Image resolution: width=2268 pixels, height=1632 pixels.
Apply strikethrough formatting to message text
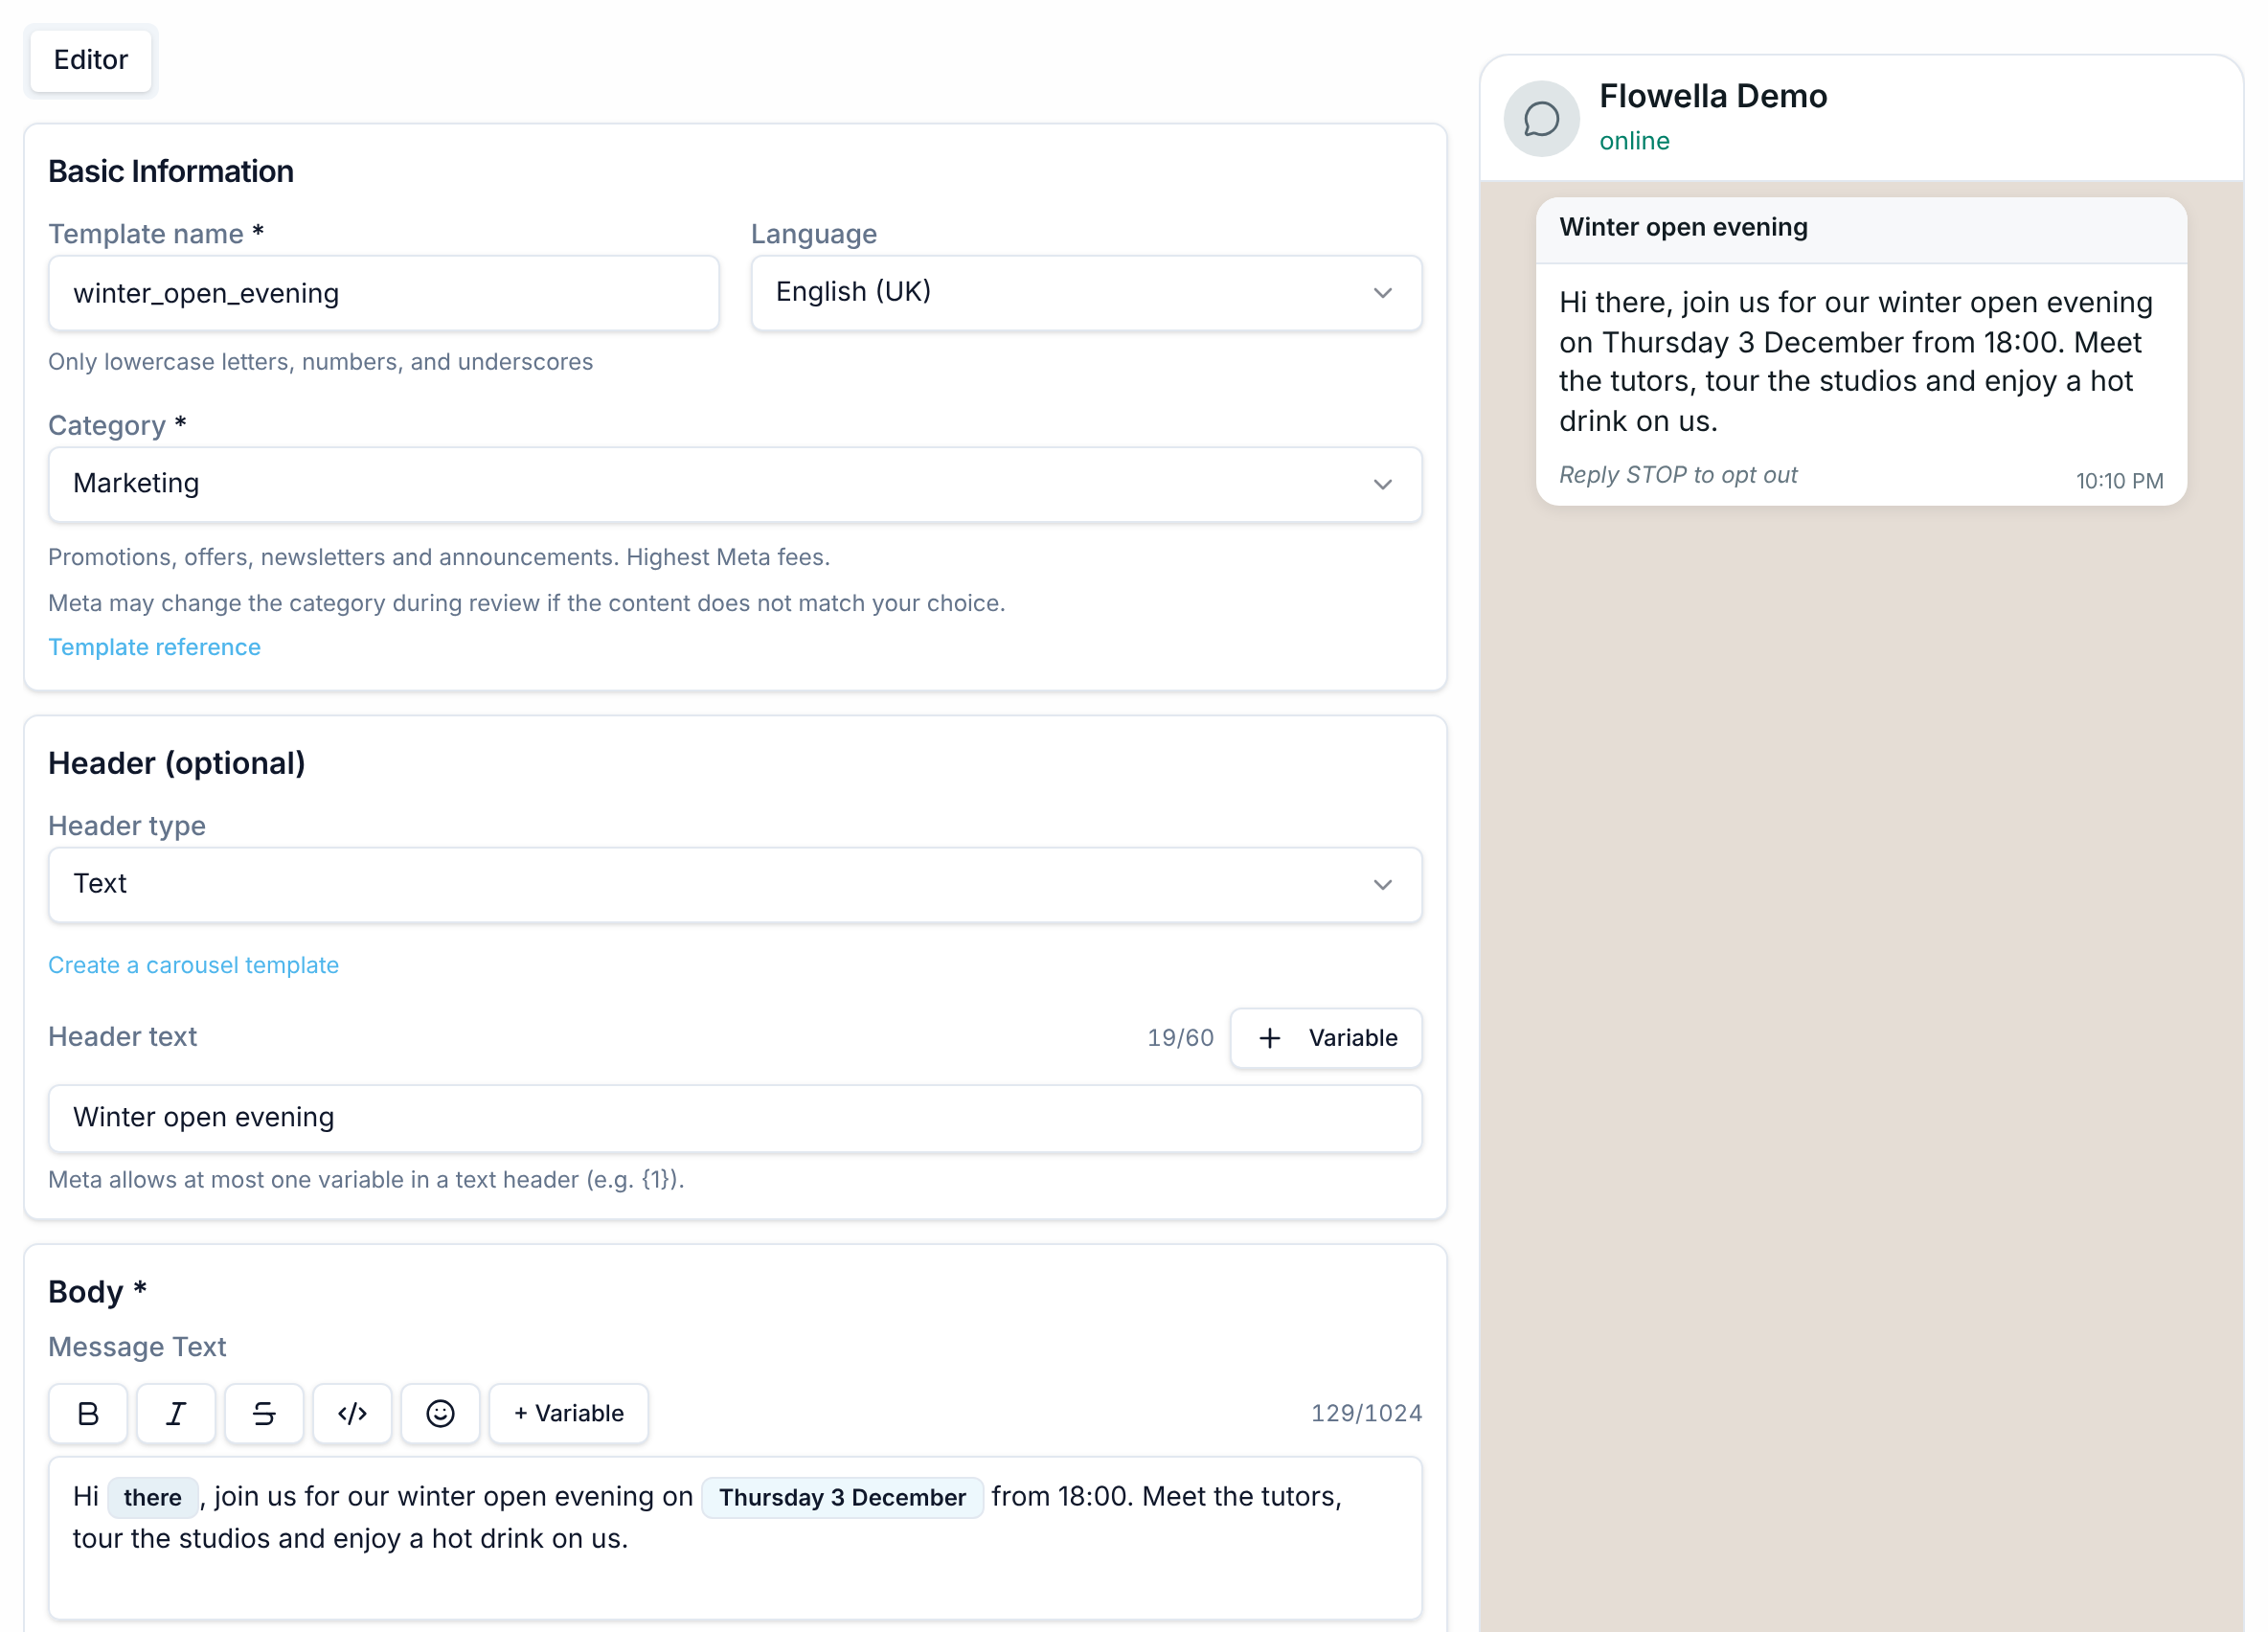264,1413
